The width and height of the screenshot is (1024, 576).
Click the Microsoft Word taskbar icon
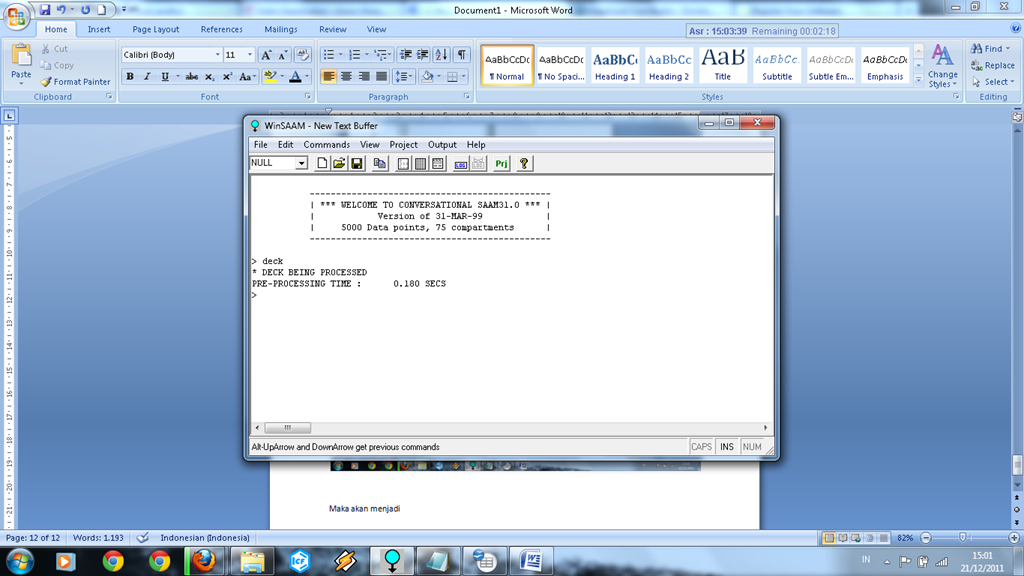tap(530, 561)
